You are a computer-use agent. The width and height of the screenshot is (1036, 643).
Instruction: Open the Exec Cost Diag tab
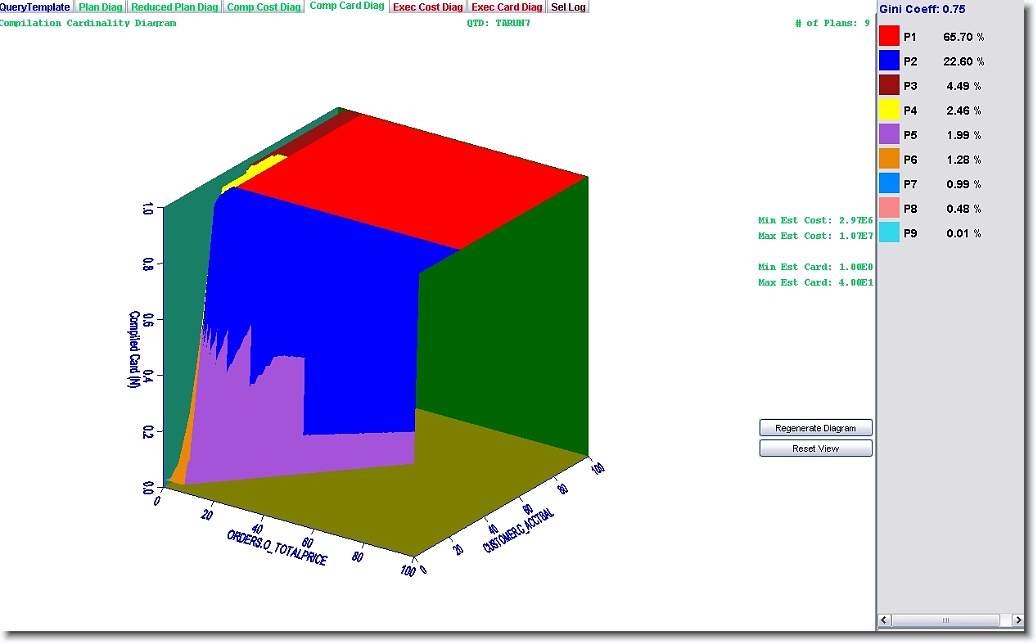click(x=428, y=7)
